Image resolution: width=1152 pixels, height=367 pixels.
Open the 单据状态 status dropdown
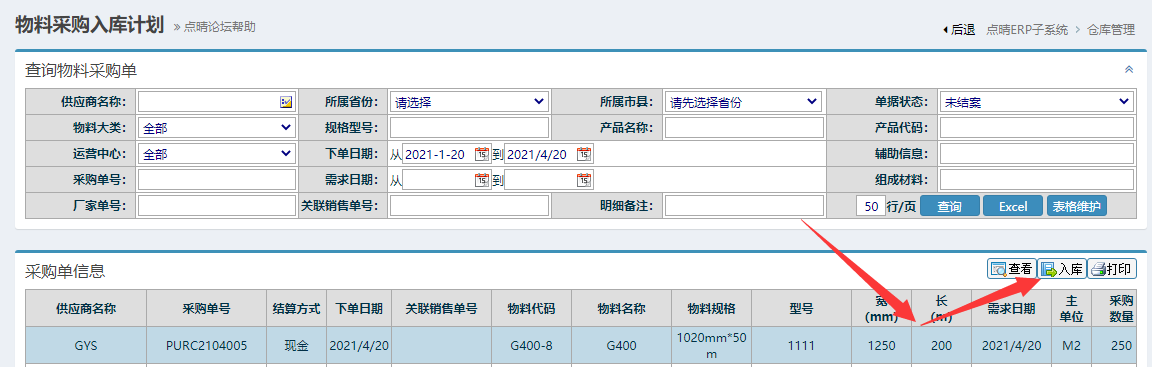[1036, 102]
